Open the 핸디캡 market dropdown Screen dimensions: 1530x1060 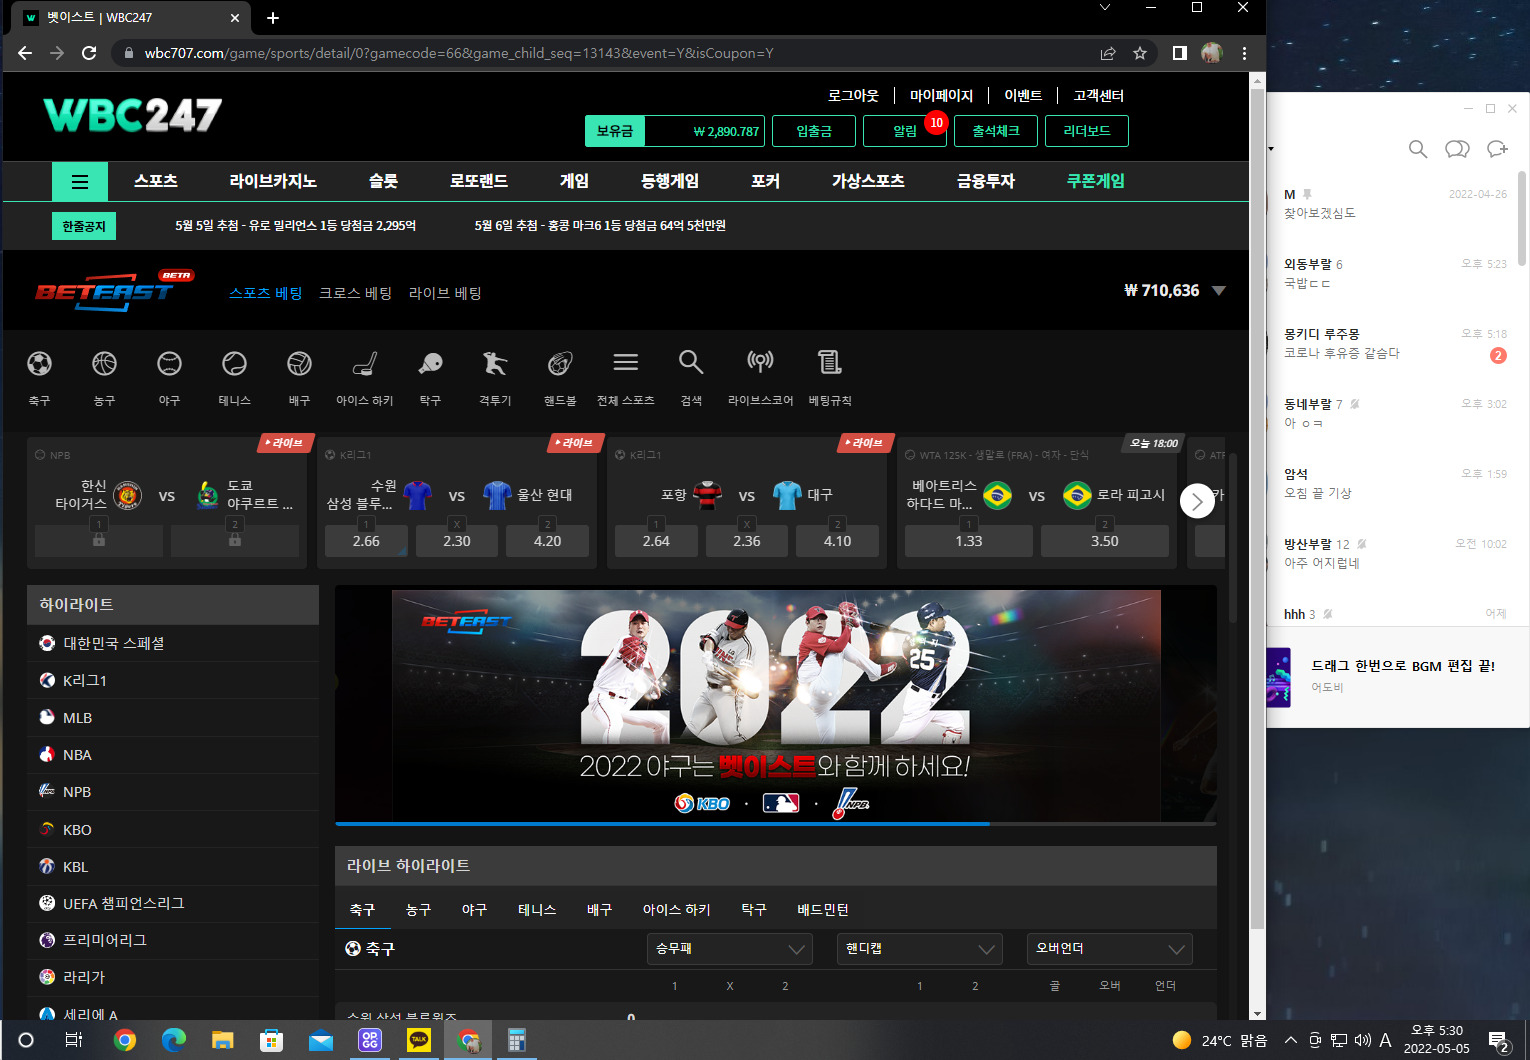[x=919, y=949]
